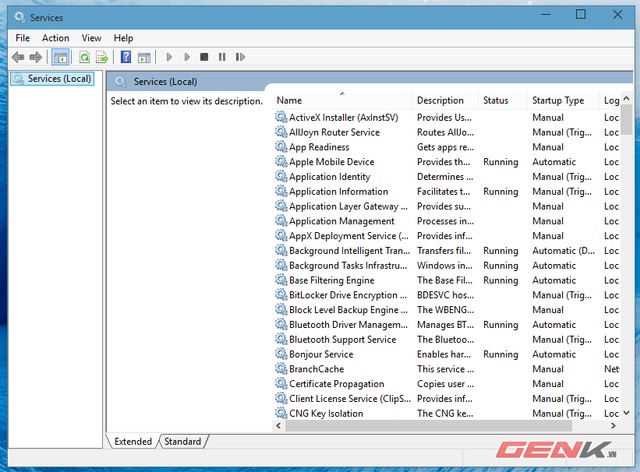
Task: Click Running status of Apple Mobile Device
Action: click(x=500, y=162)
